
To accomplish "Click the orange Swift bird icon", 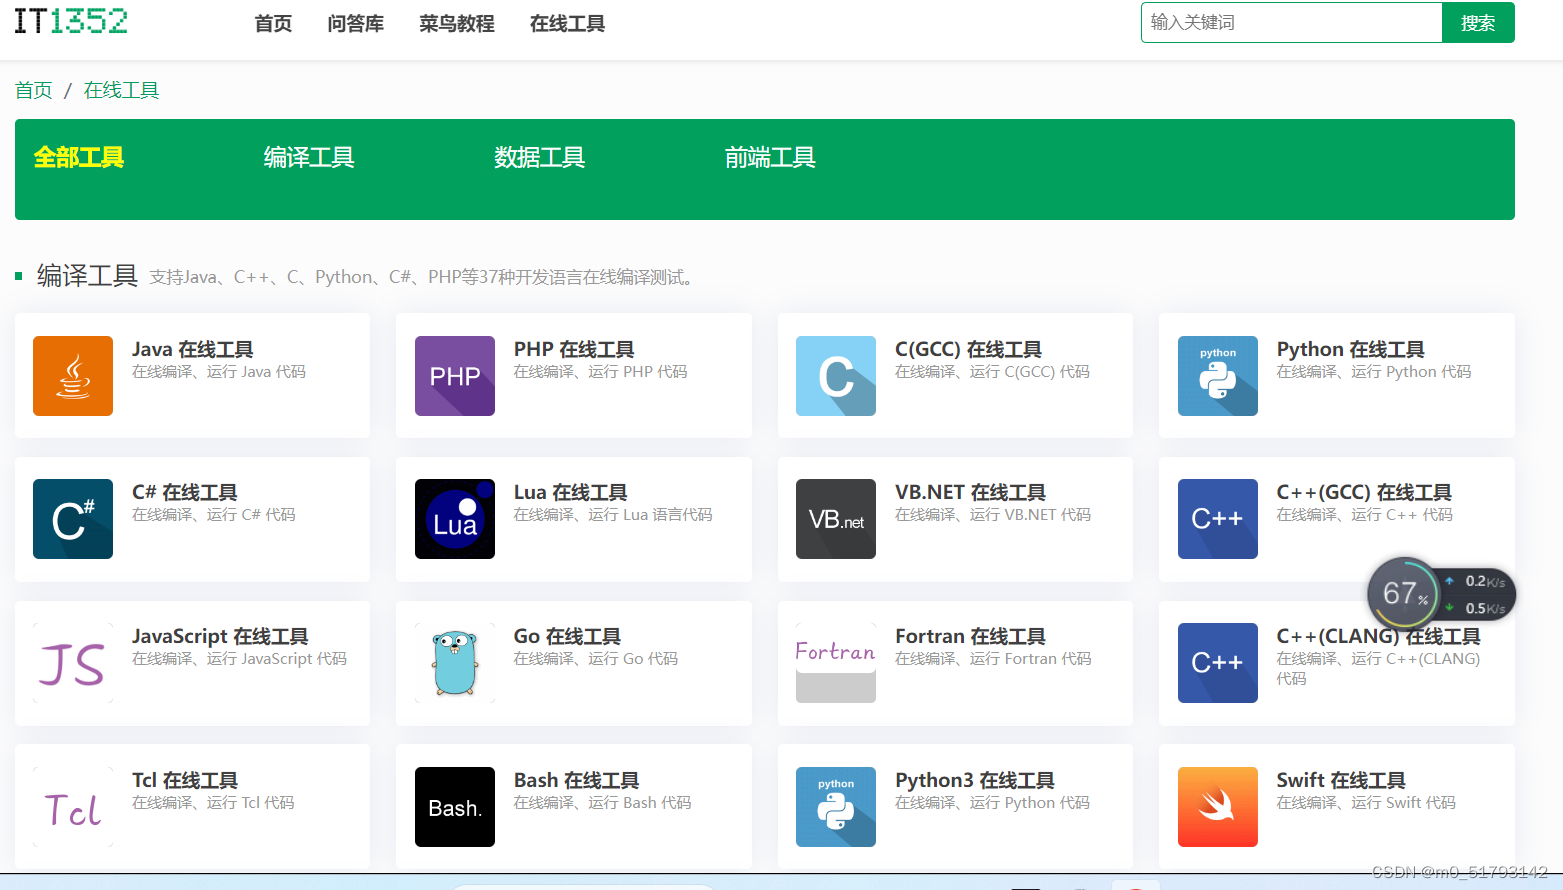I will pos(1218,807).
